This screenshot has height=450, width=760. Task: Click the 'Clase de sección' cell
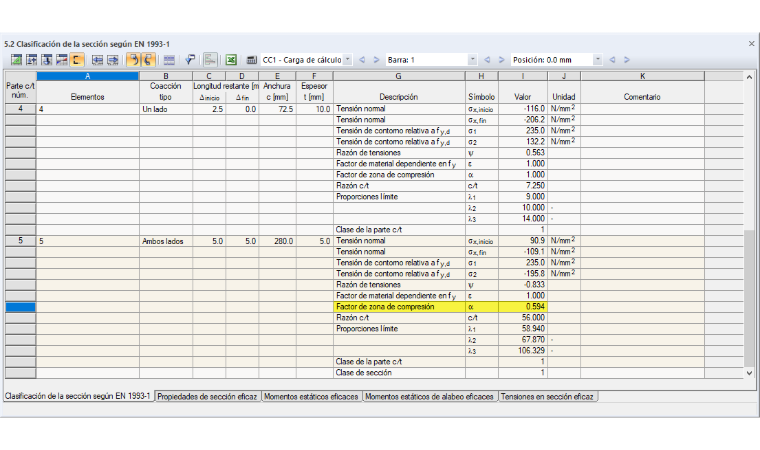click(x=399, y=373)
